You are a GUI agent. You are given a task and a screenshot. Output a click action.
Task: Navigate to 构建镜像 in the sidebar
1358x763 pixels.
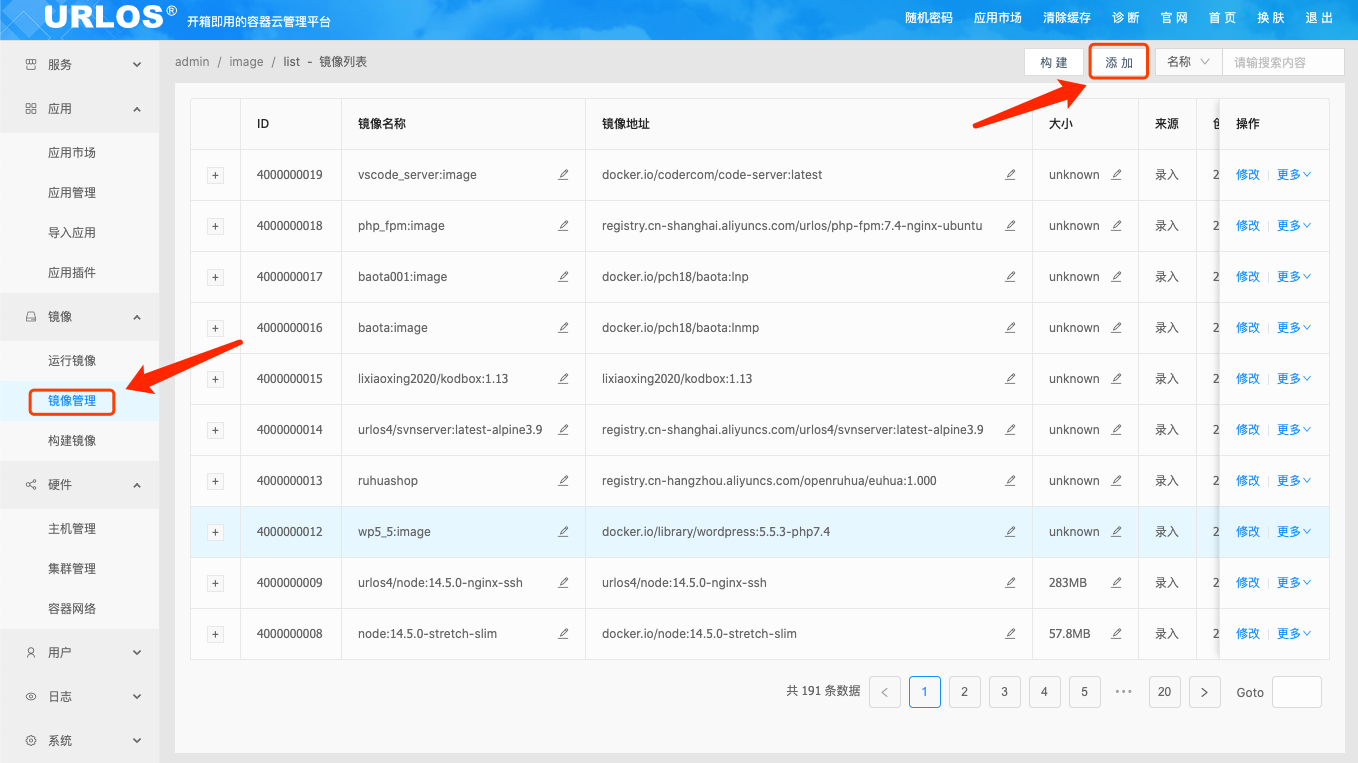(x=71, y=442)
